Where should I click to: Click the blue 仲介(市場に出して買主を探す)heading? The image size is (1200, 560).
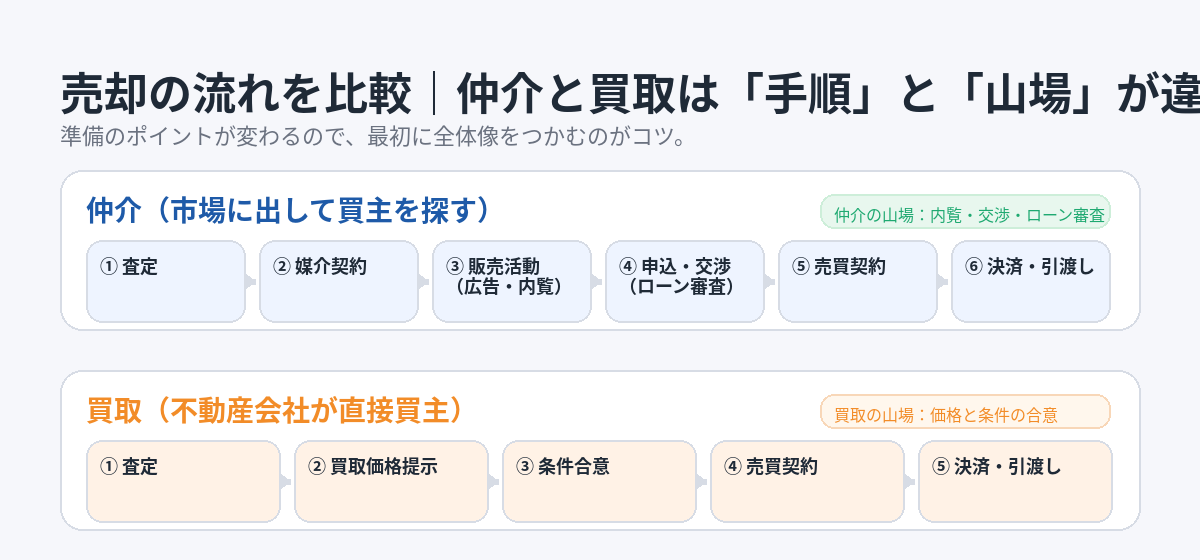[x=288, y=211]
